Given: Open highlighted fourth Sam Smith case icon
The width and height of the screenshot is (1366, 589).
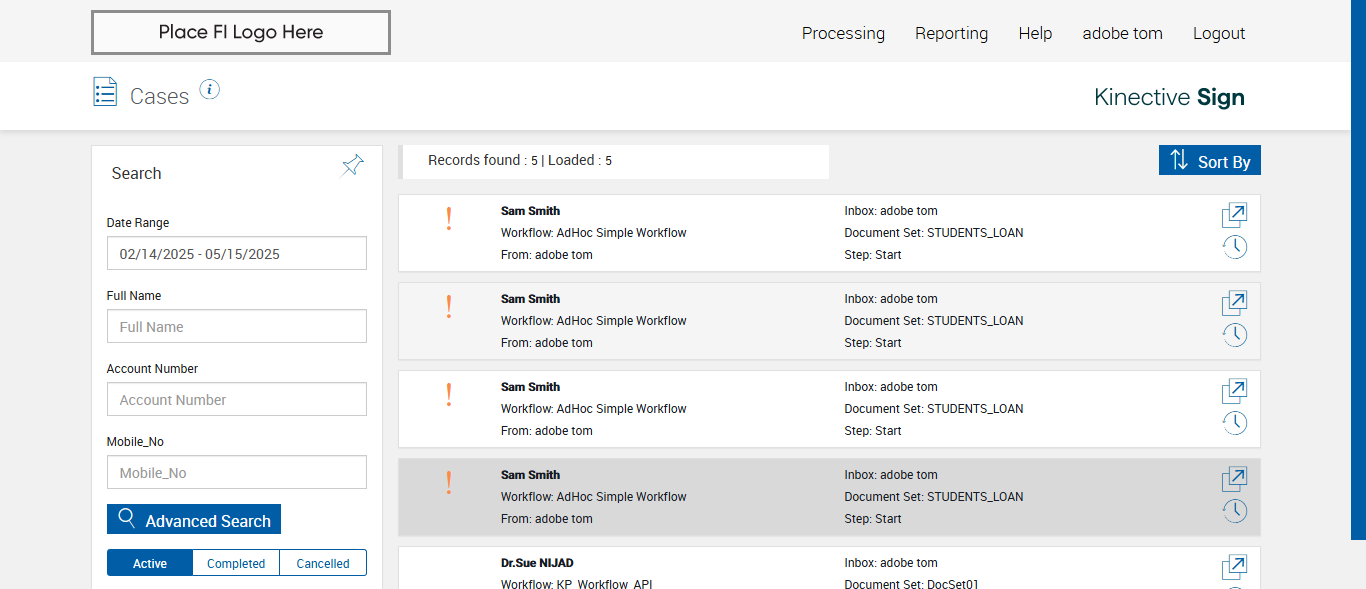Looking at the screenshot, I should (1234, 479).
